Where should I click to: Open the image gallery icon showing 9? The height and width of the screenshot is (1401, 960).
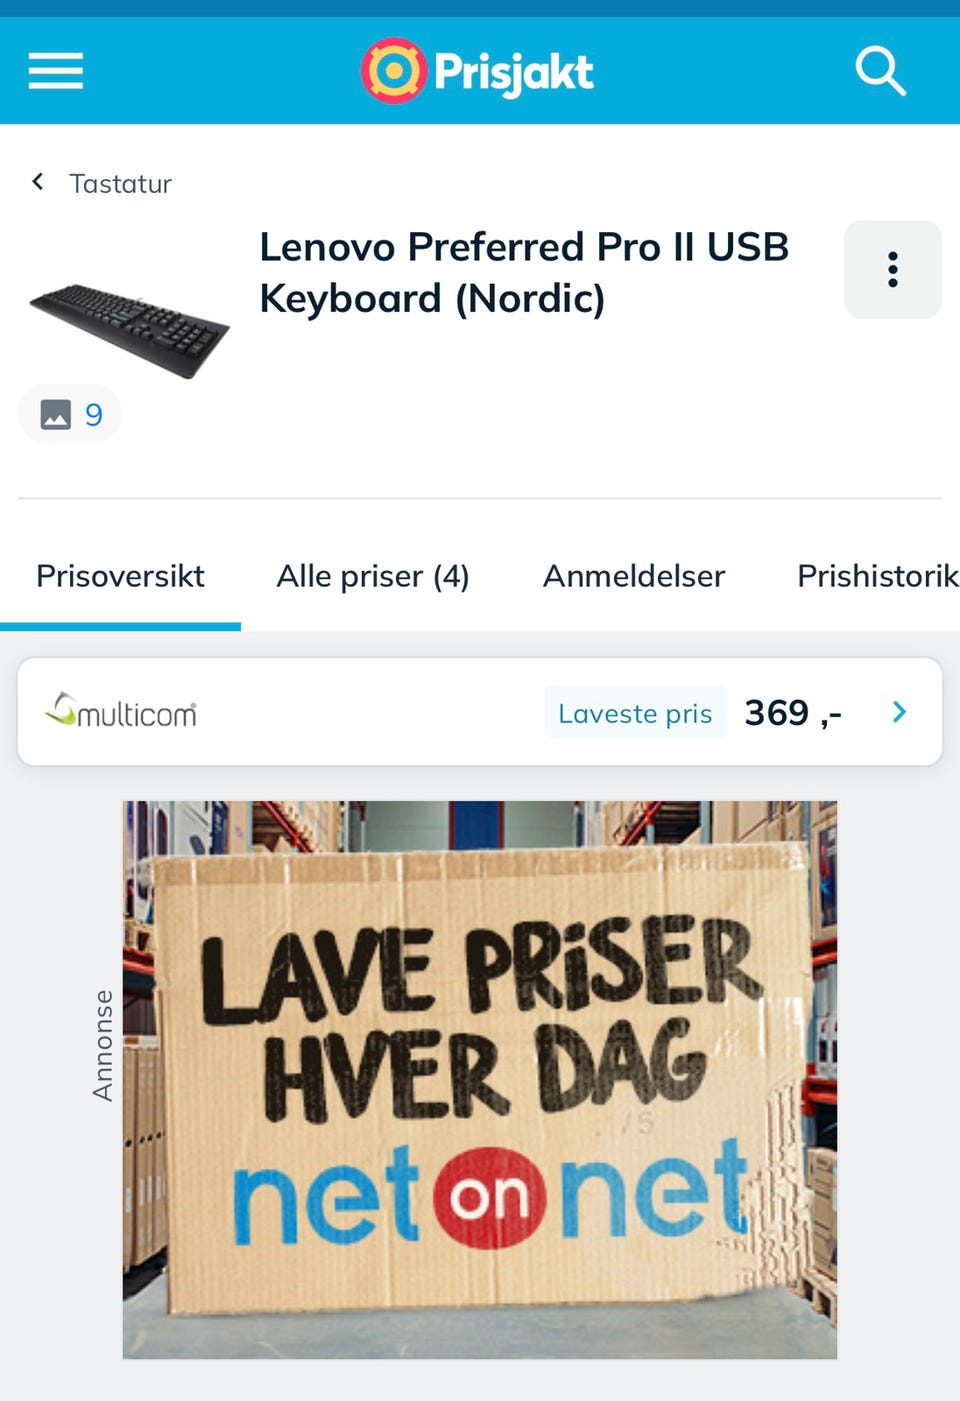click(x=70, y=414)
